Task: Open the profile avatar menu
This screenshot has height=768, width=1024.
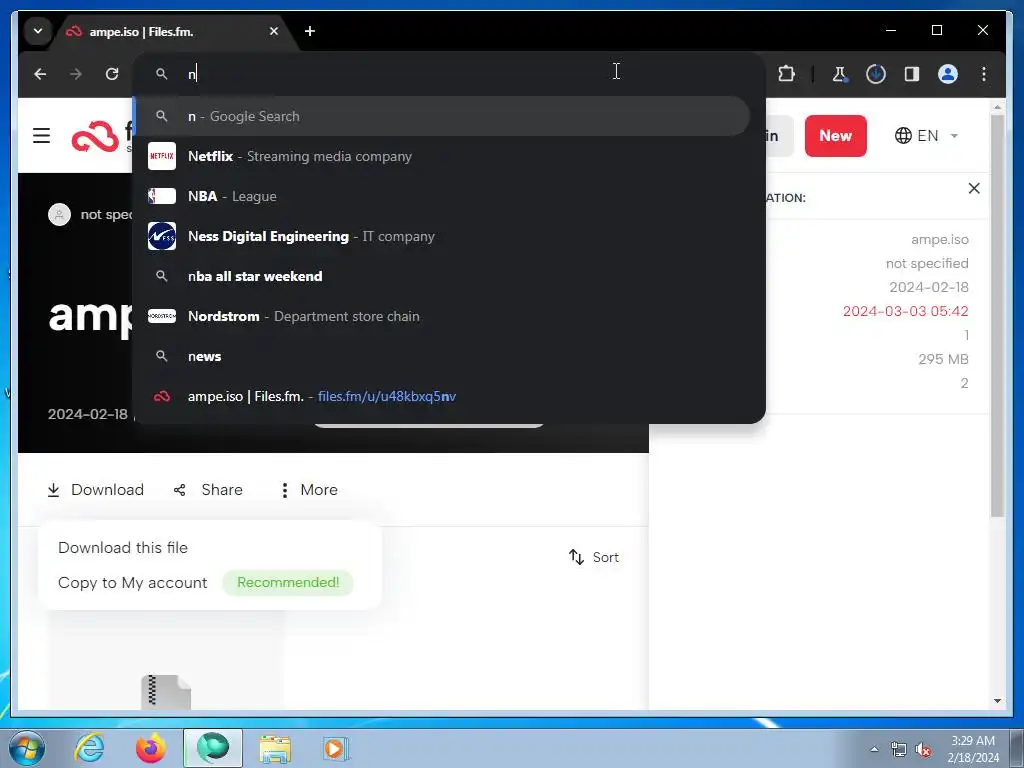Action: 948,74
